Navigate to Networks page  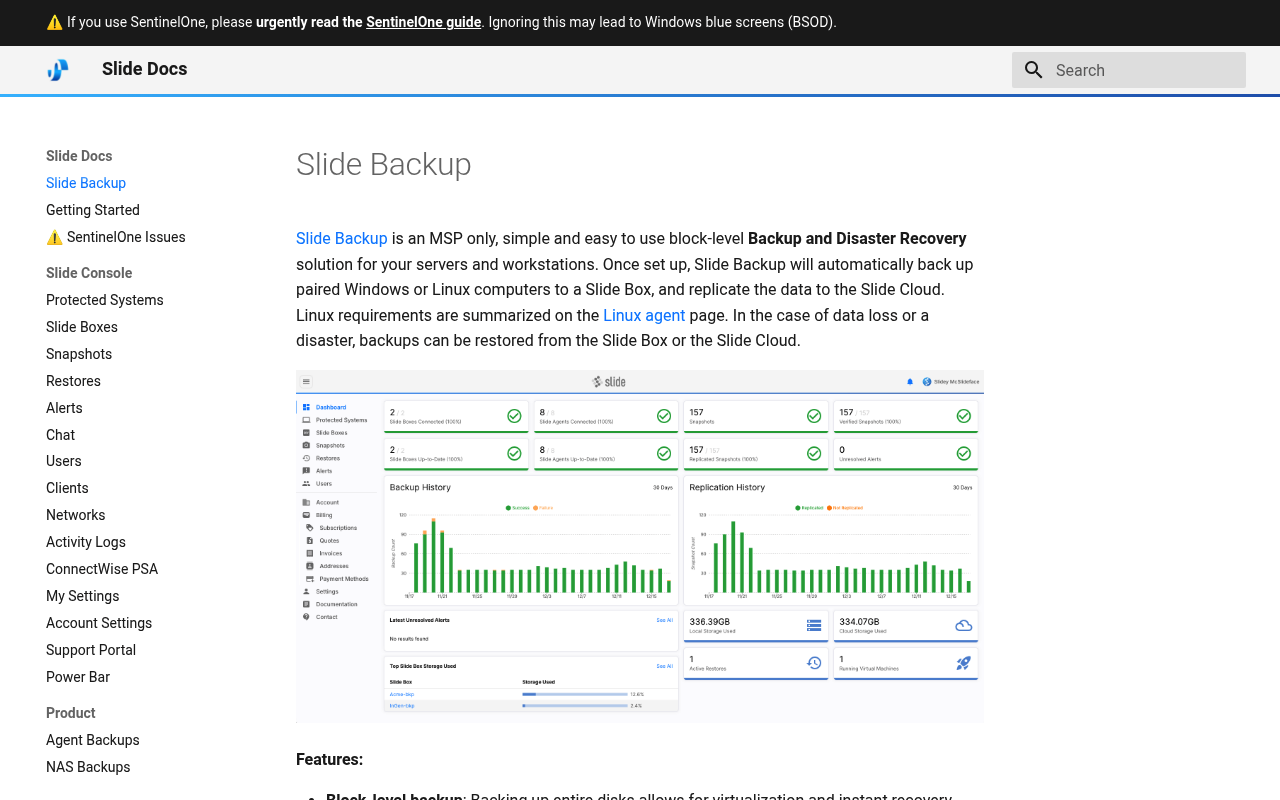pos(75,515)
